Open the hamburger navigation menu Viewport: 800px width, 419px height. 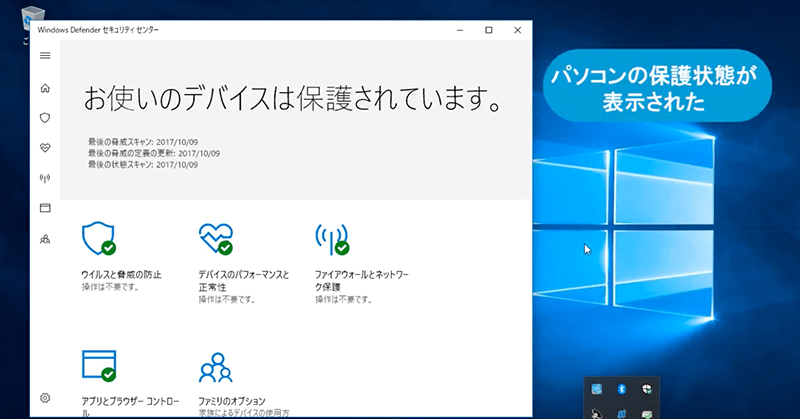(45, 56)
